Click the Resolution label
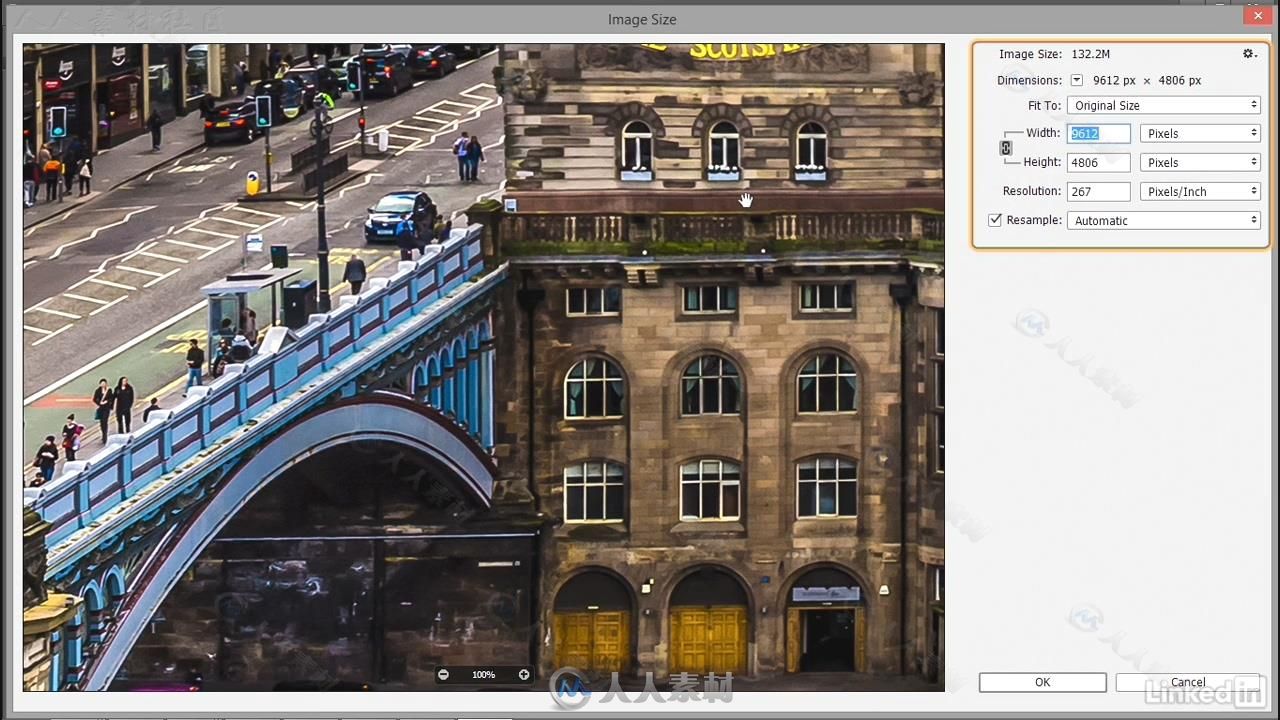 [x=1032, y=191]
